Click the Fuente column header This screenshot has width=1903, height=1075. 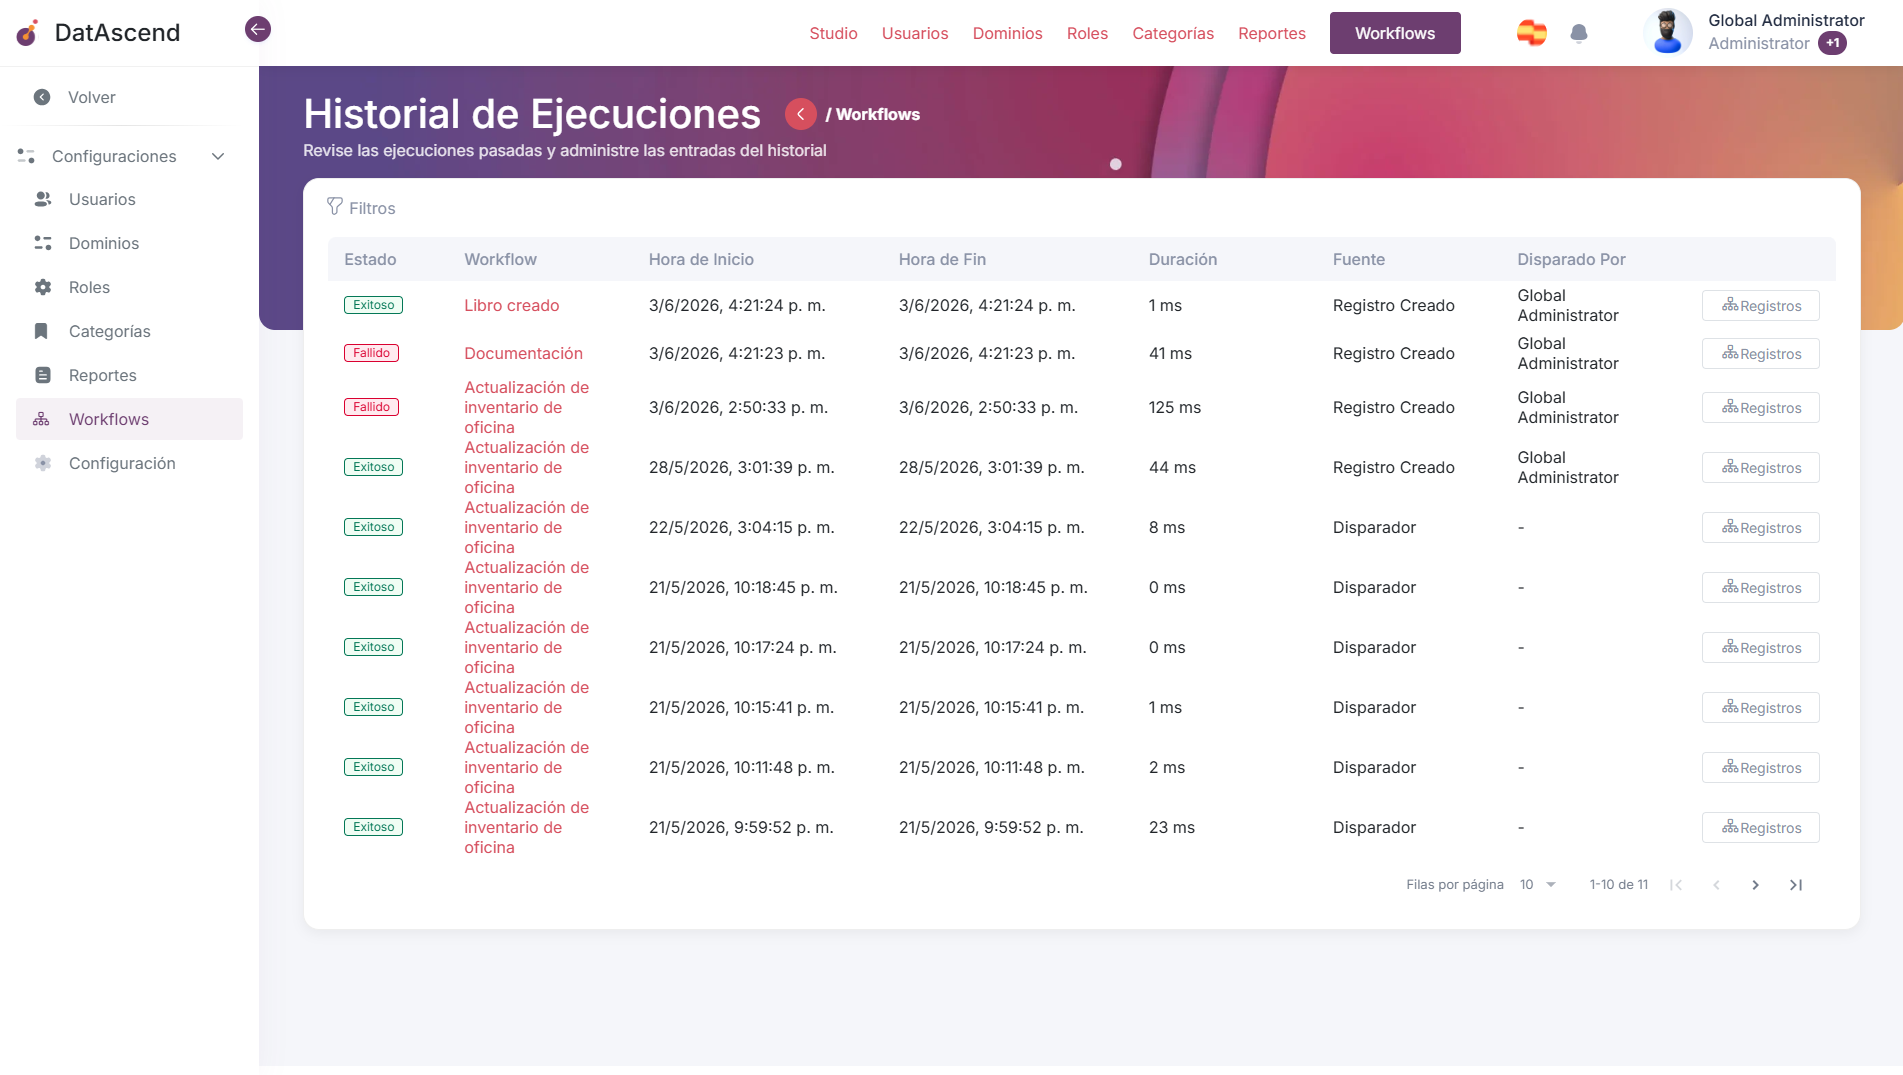pos(1358,259)
